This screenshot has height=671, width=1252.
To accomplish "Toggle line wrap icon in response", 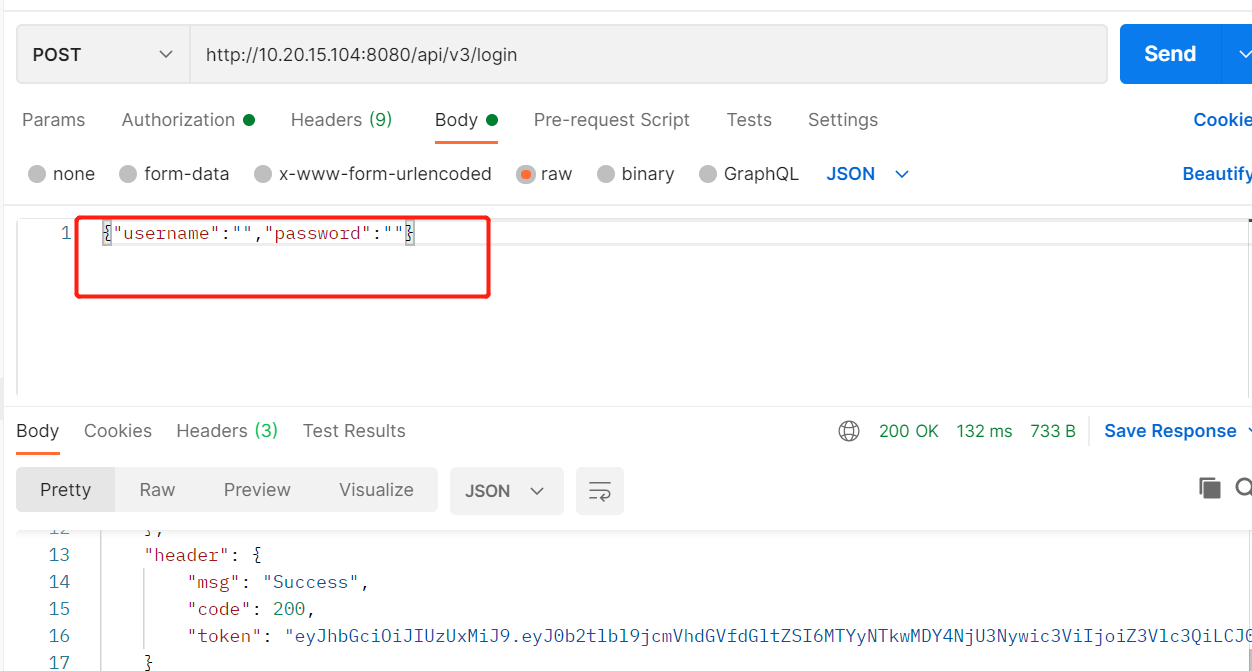I will pos(600,491).
